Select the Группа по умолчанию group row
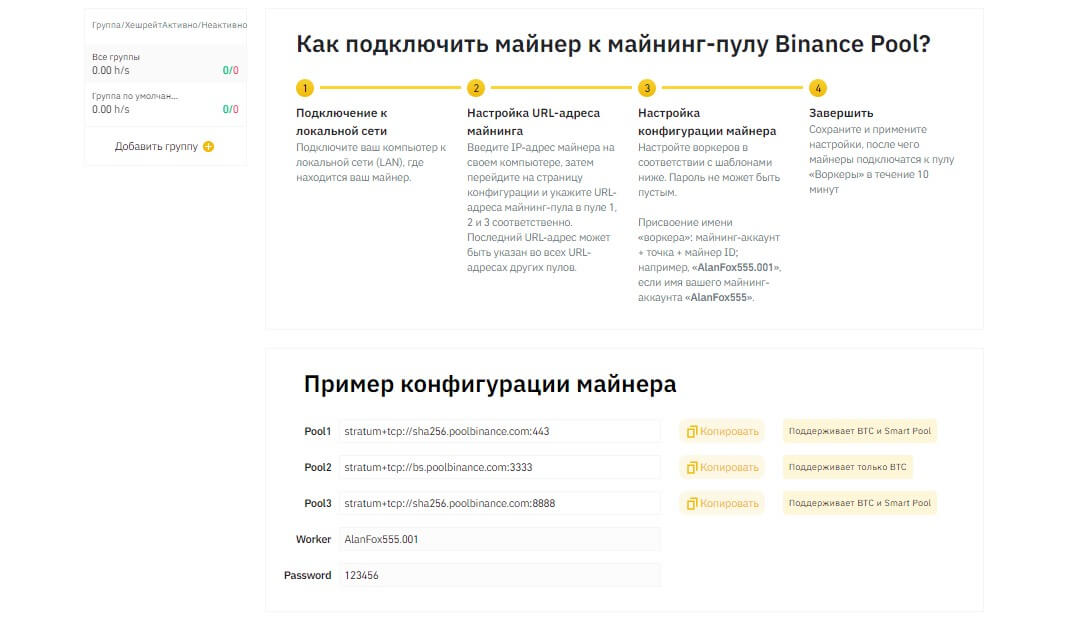The width and height of the screenshot is (1089, 617). tap(164, 103)
